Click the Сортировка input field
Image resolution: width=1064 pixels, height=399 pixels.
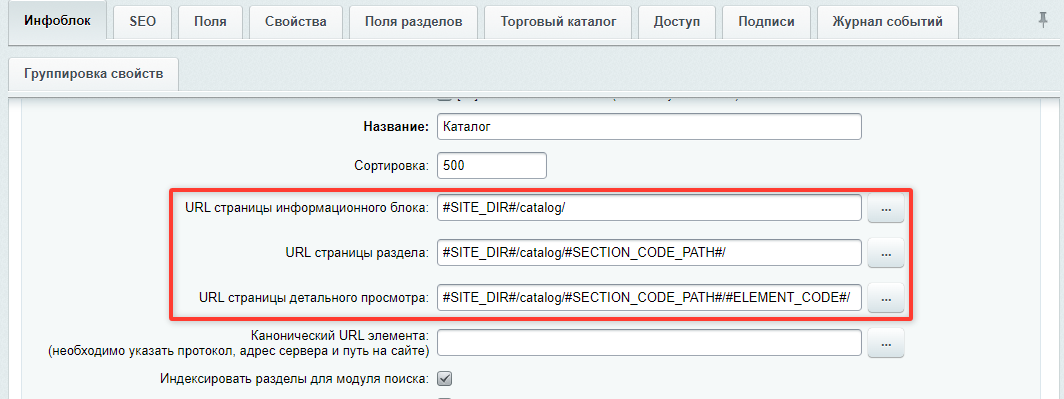point(492,165)
